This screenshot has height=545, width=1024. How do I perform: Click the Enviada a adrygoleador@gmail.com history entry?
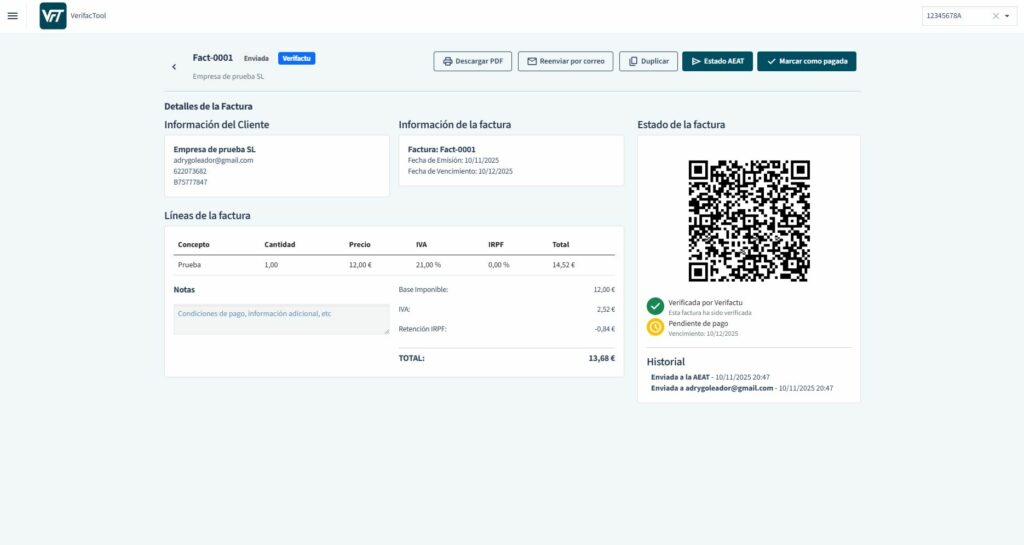click(742, 388)
